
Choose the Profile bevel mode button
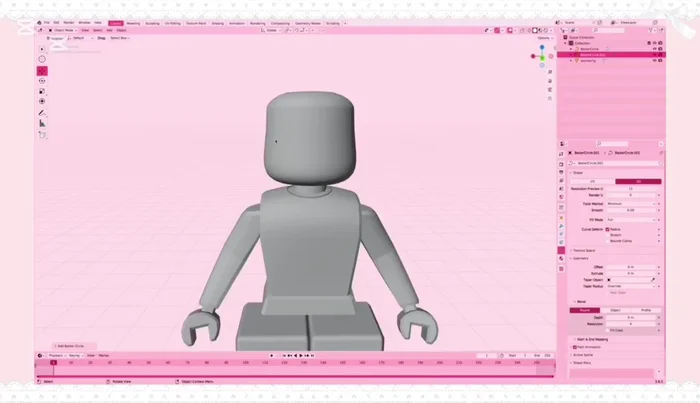click(x=646, y=310)
